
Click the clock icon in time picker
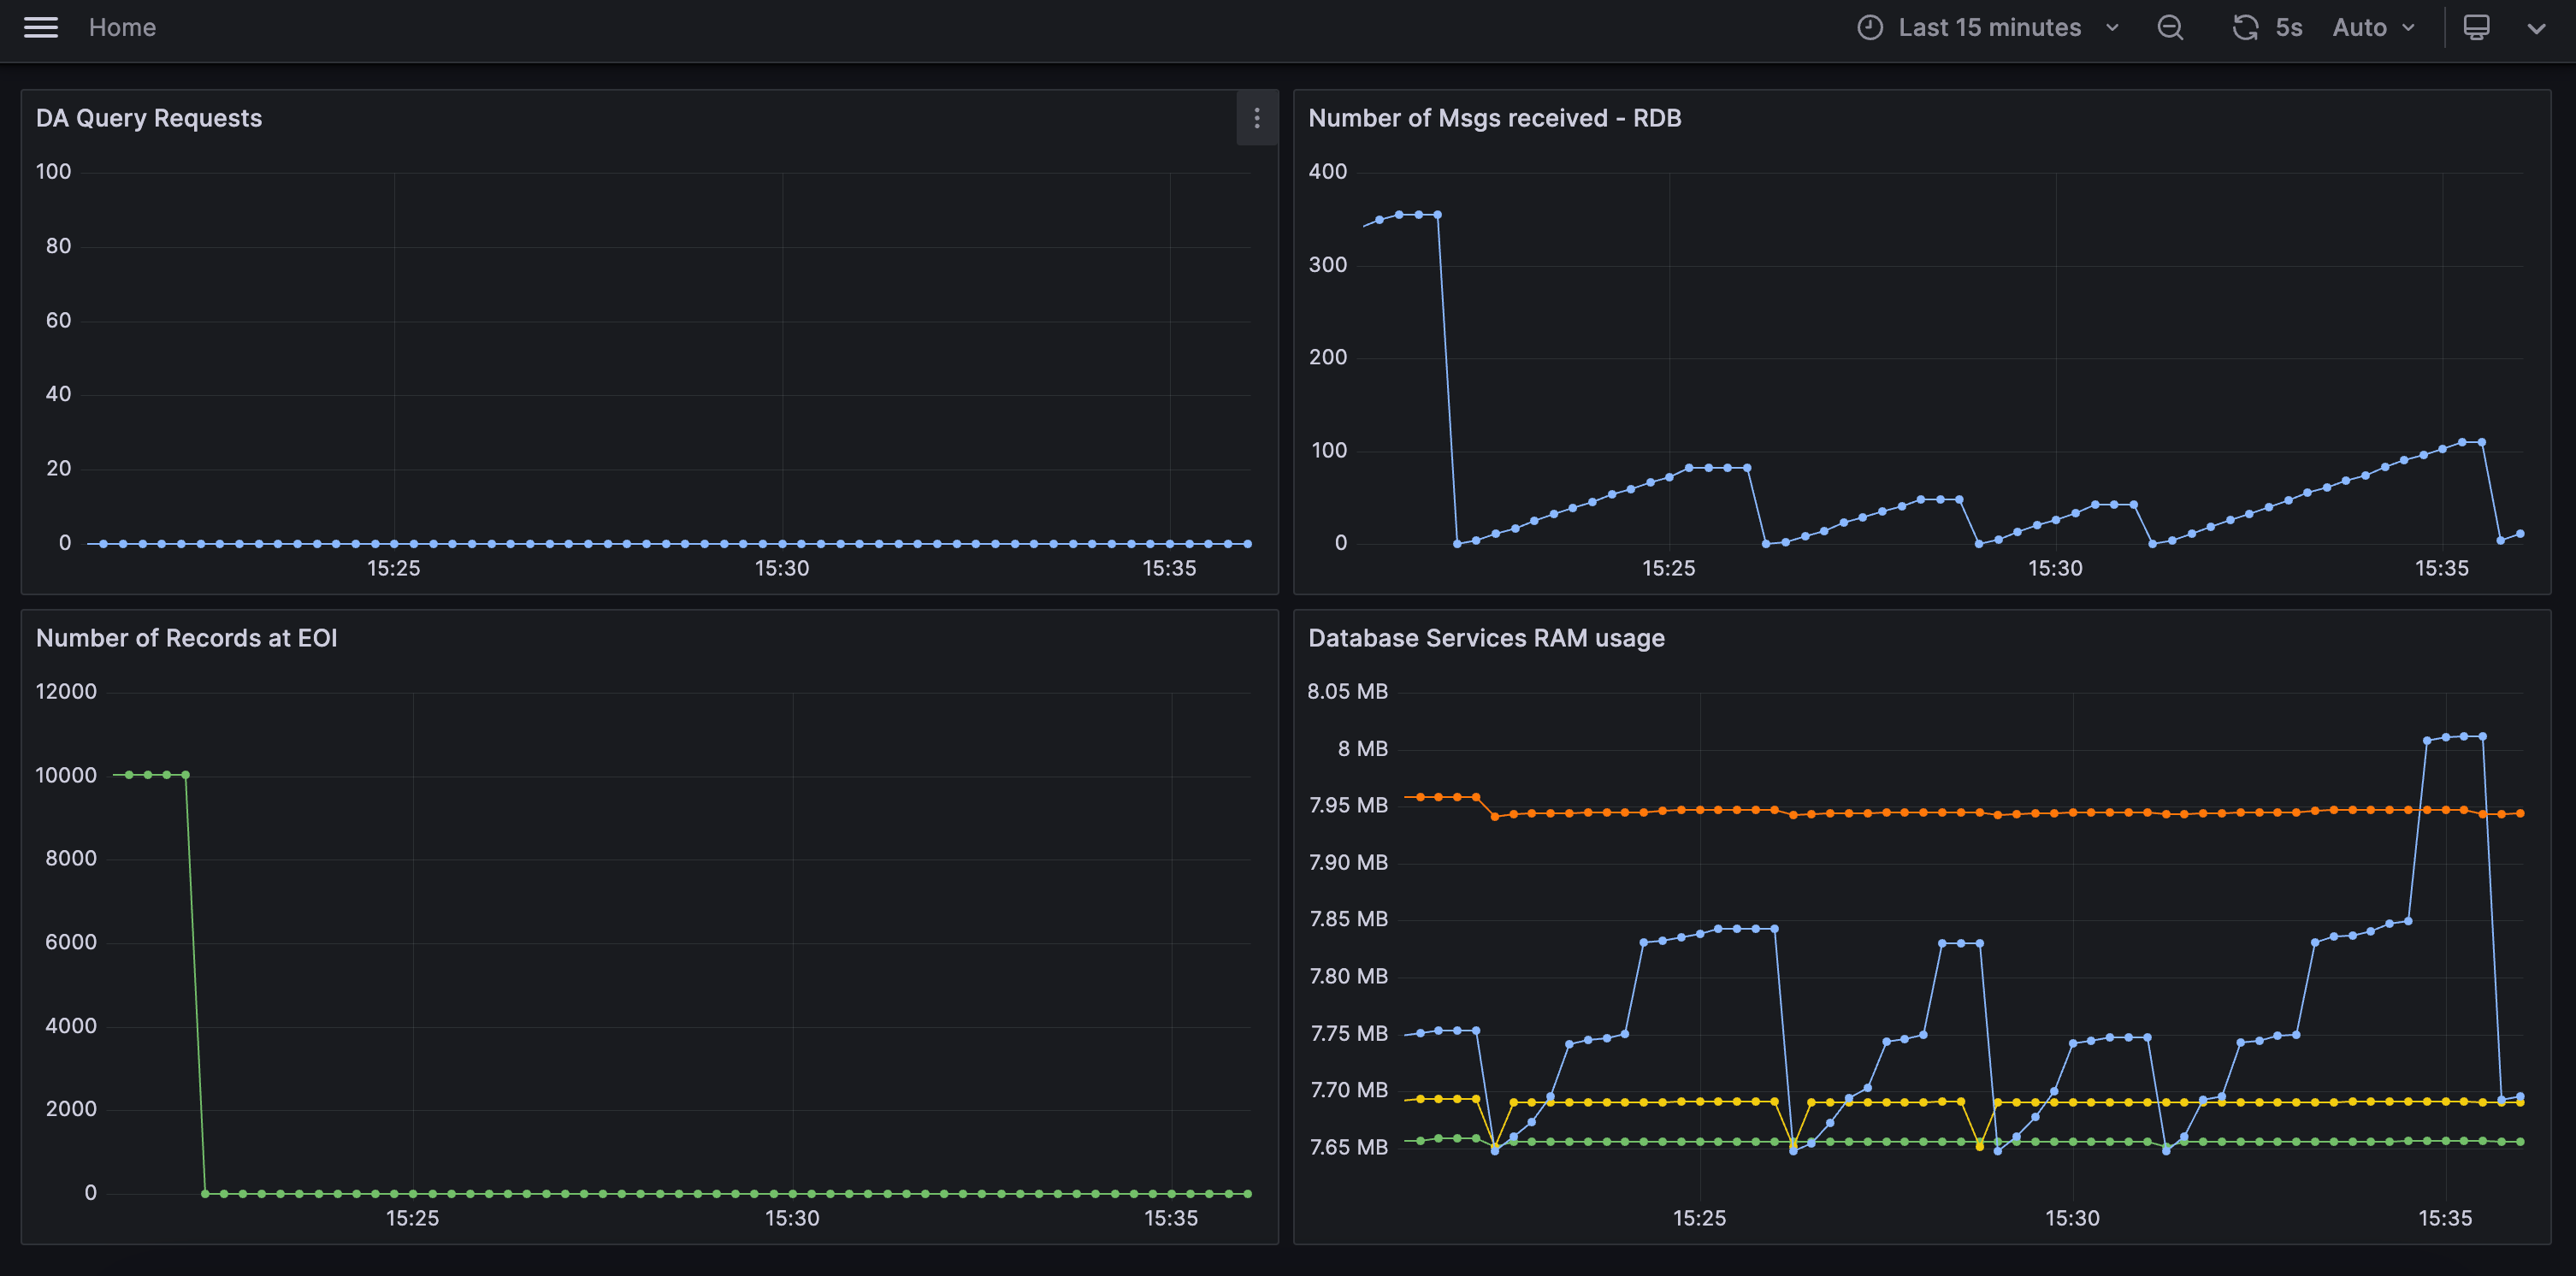point(1869,27)
